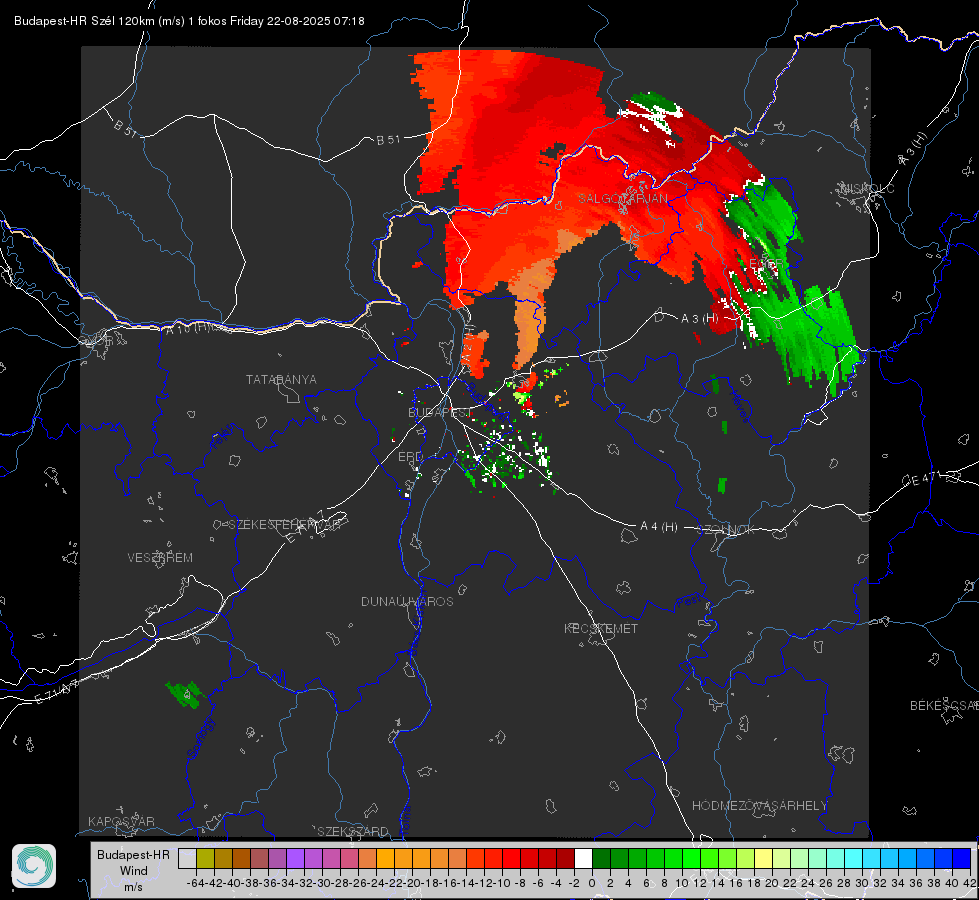
Task: Click the KECSKEMET city label
Action: [601, 629]
